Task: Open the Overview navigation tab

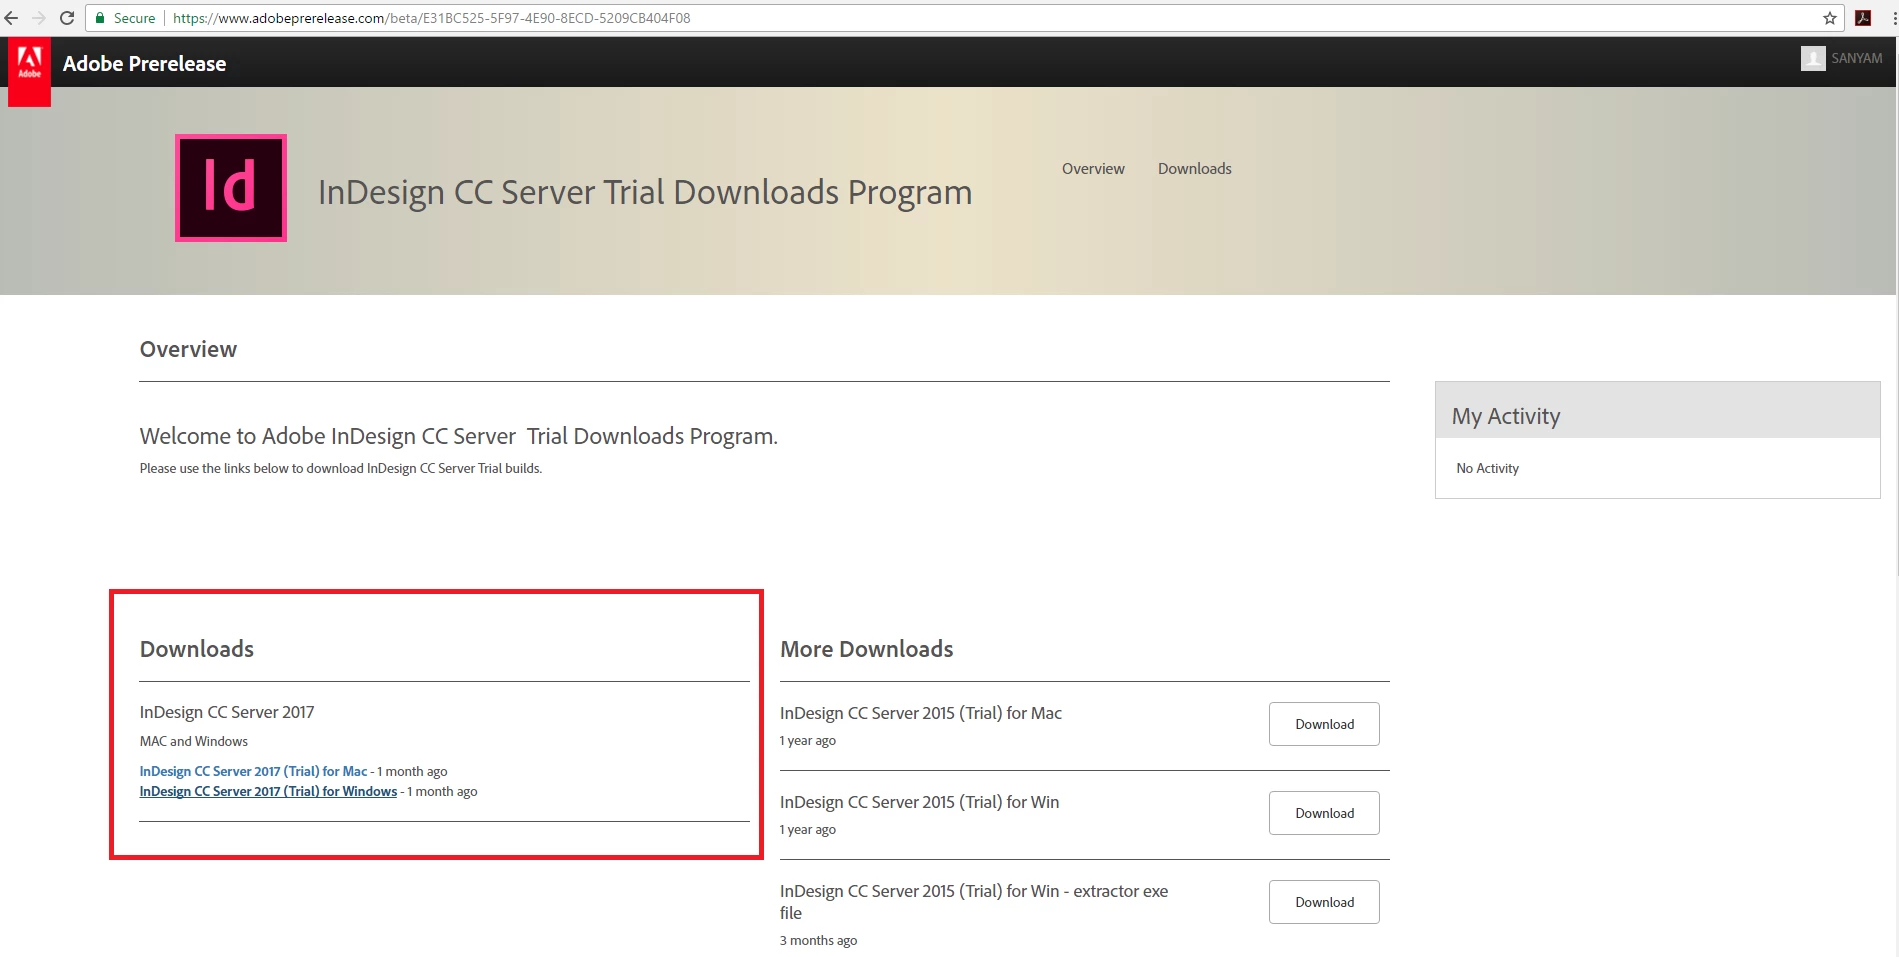Action: coord(1093,169)
